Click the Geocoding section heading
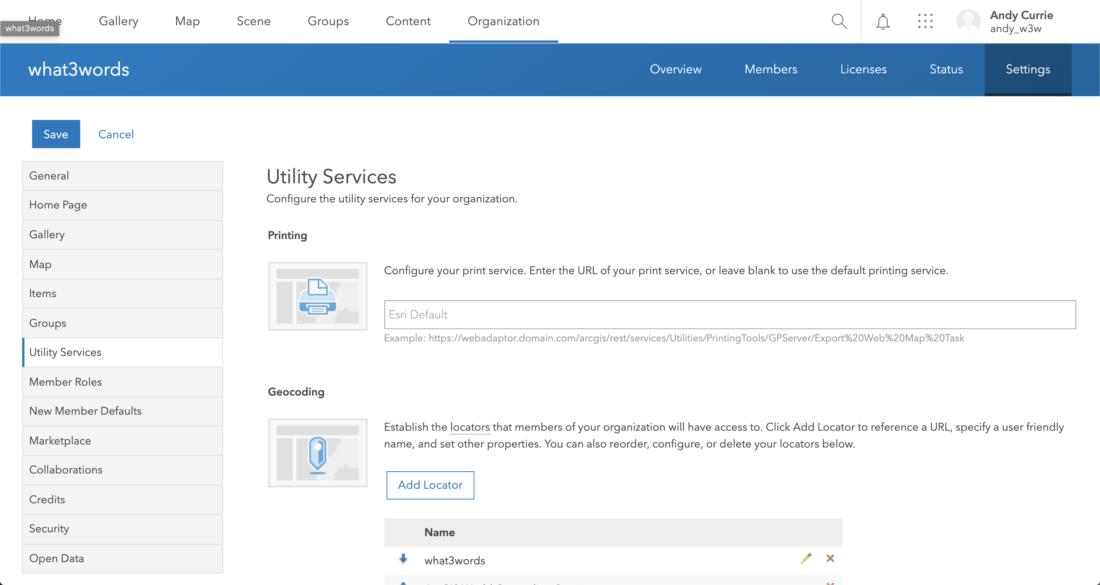The width and height of the screenshot is (1100, 585). 296,392
